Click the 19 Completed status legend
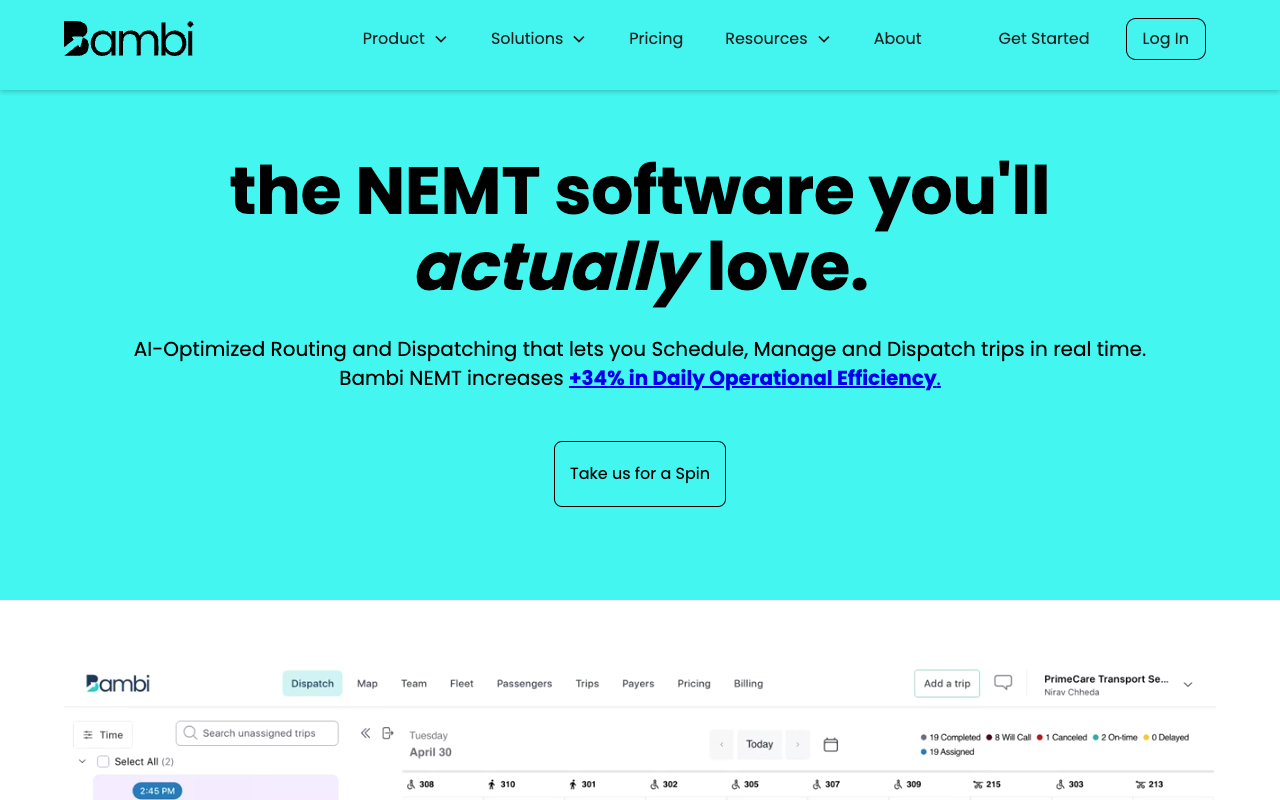 click(x=951, y=737)
